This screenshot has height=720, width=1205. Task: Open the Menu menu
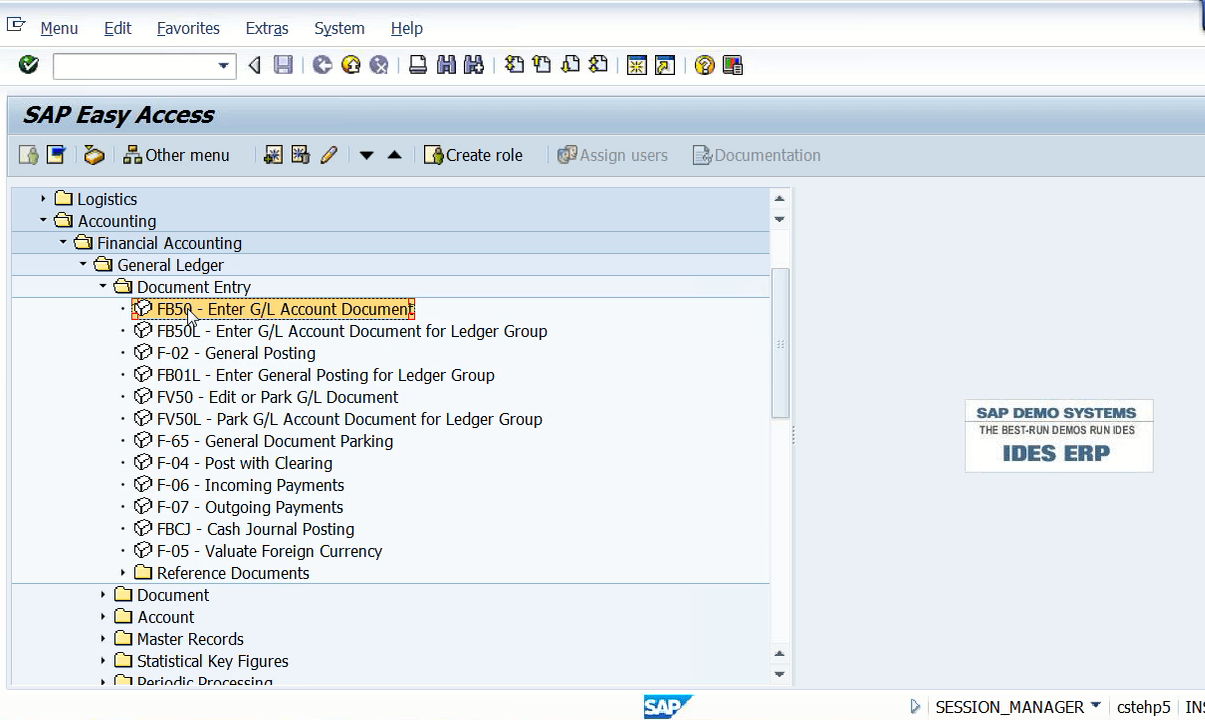pos(59,28)
